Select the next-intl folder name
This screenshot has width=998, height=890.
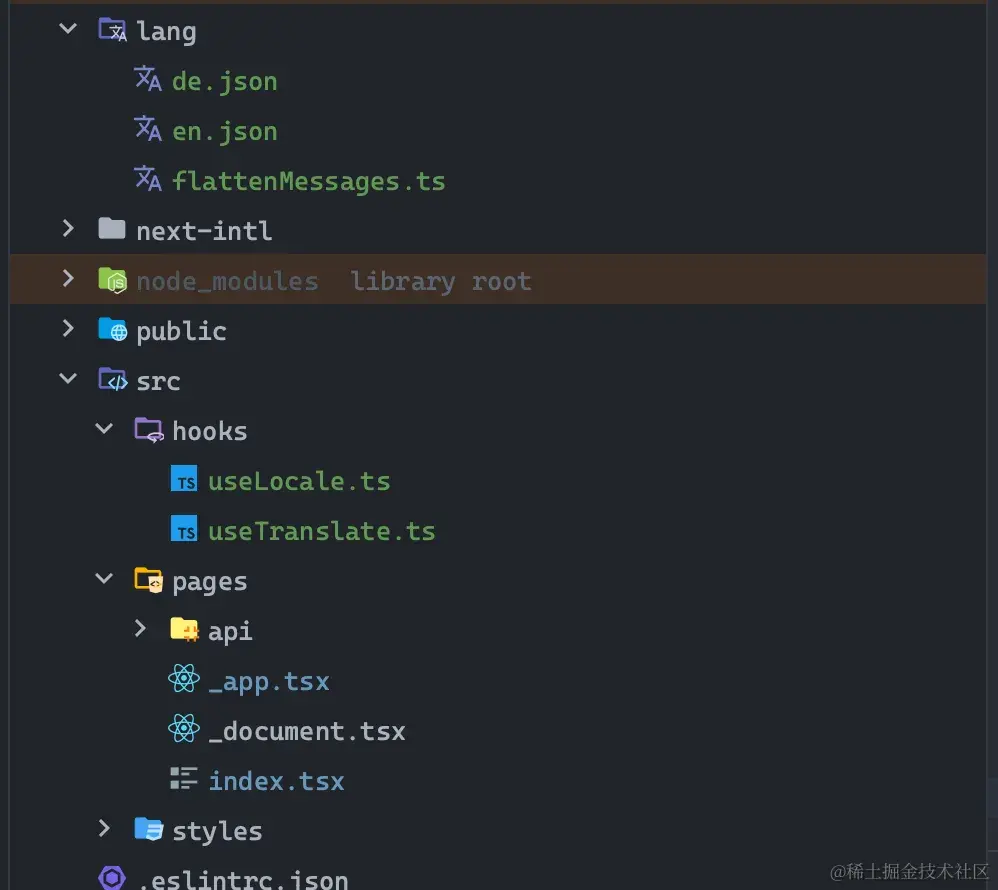(204, 231)
